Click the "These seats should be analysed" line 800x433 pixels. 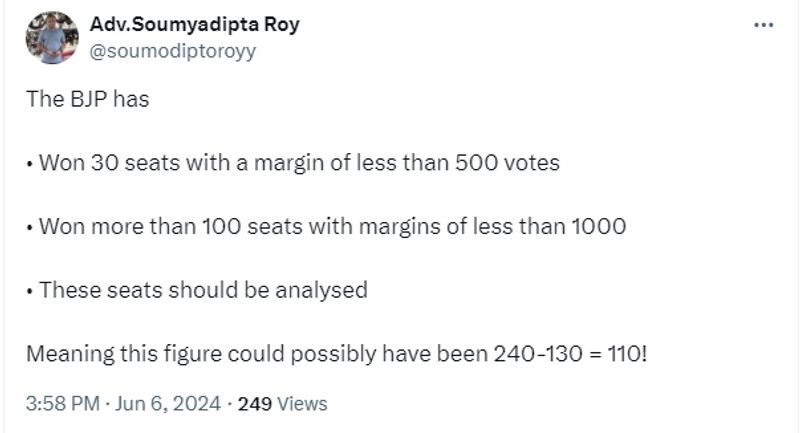point(200,290)
